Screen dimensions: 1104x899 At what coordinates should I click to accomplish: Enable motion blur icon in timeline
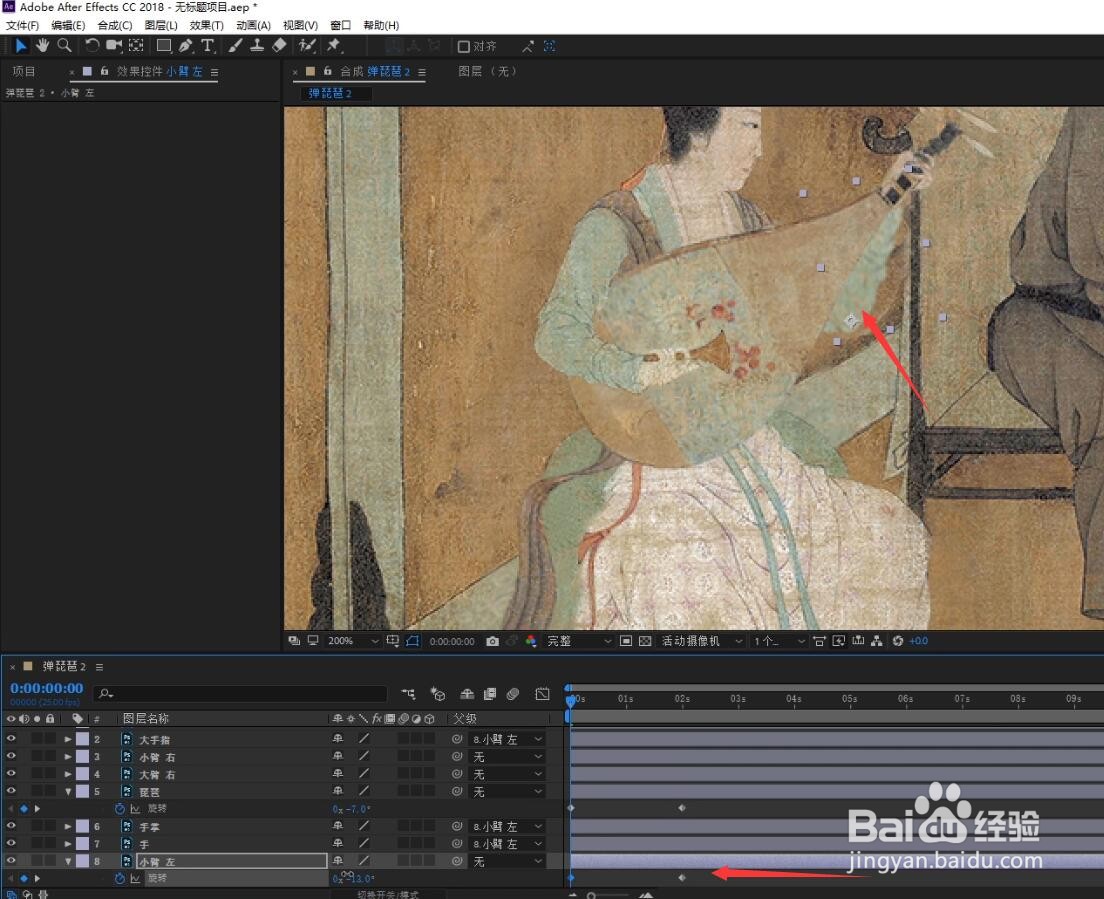[513, 693]
